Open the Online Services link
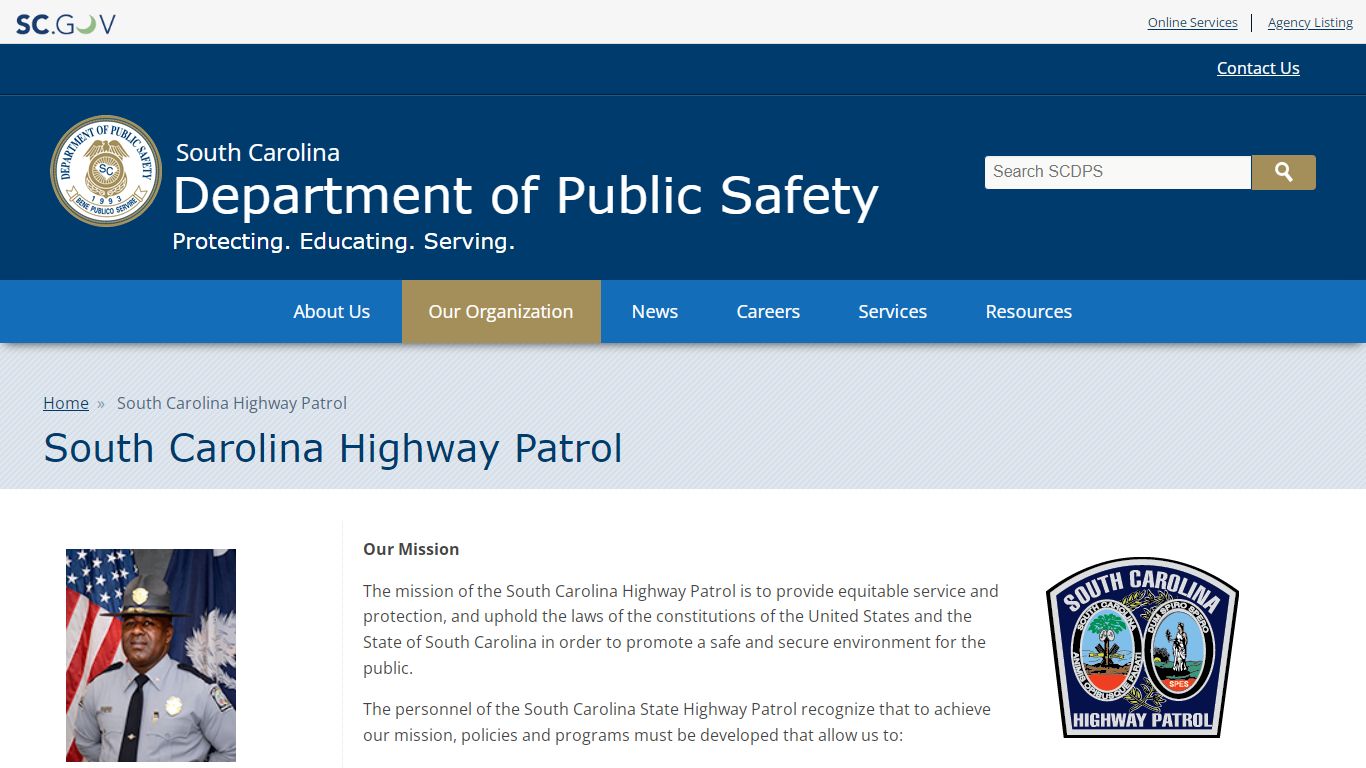Viewport: 1366px width, 768px height. click(1192, 23)
